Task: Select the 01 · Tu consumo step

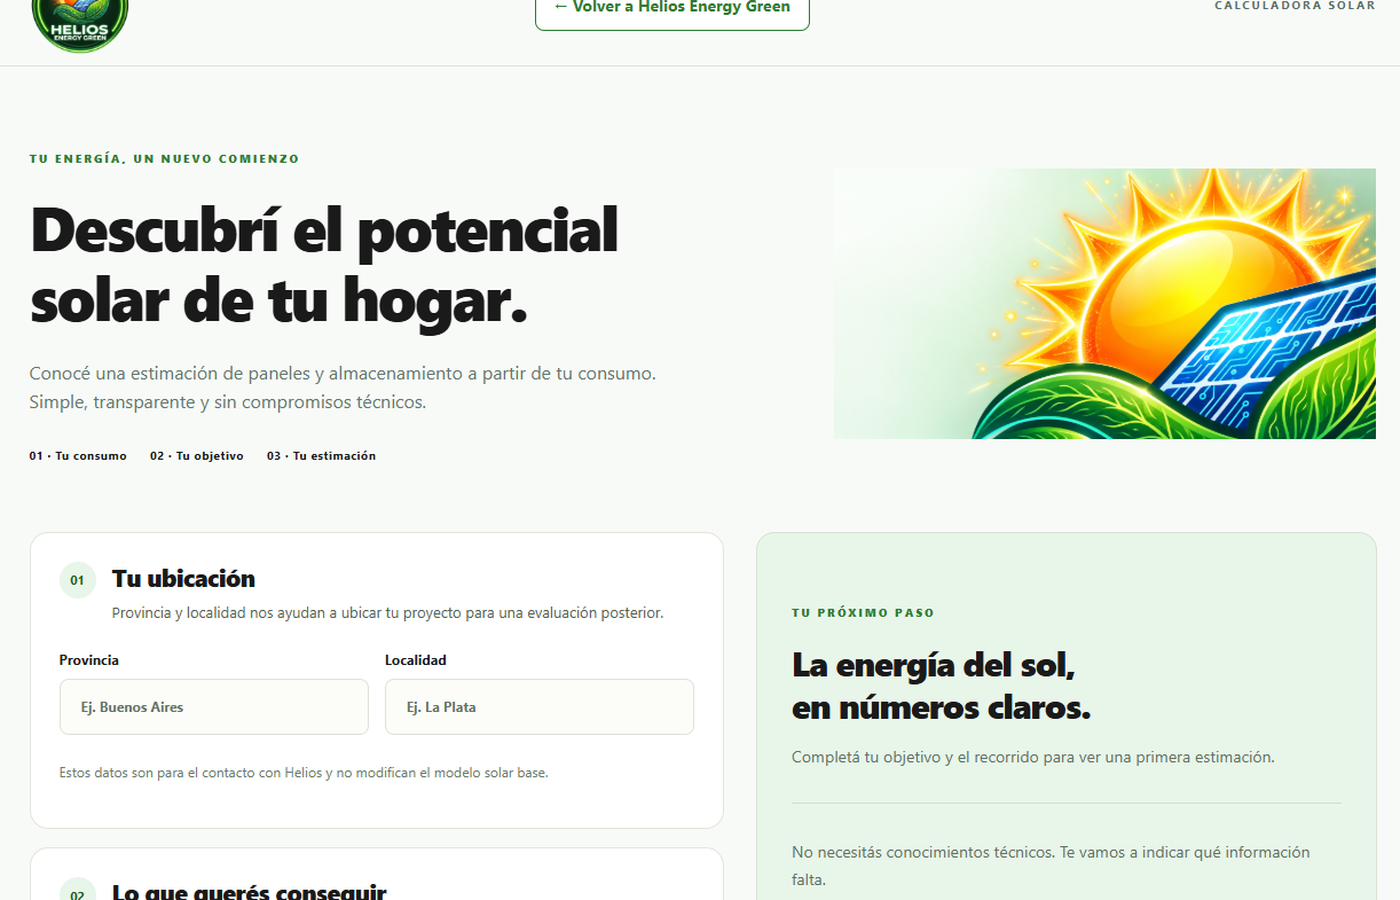Action: coord(78,456)
